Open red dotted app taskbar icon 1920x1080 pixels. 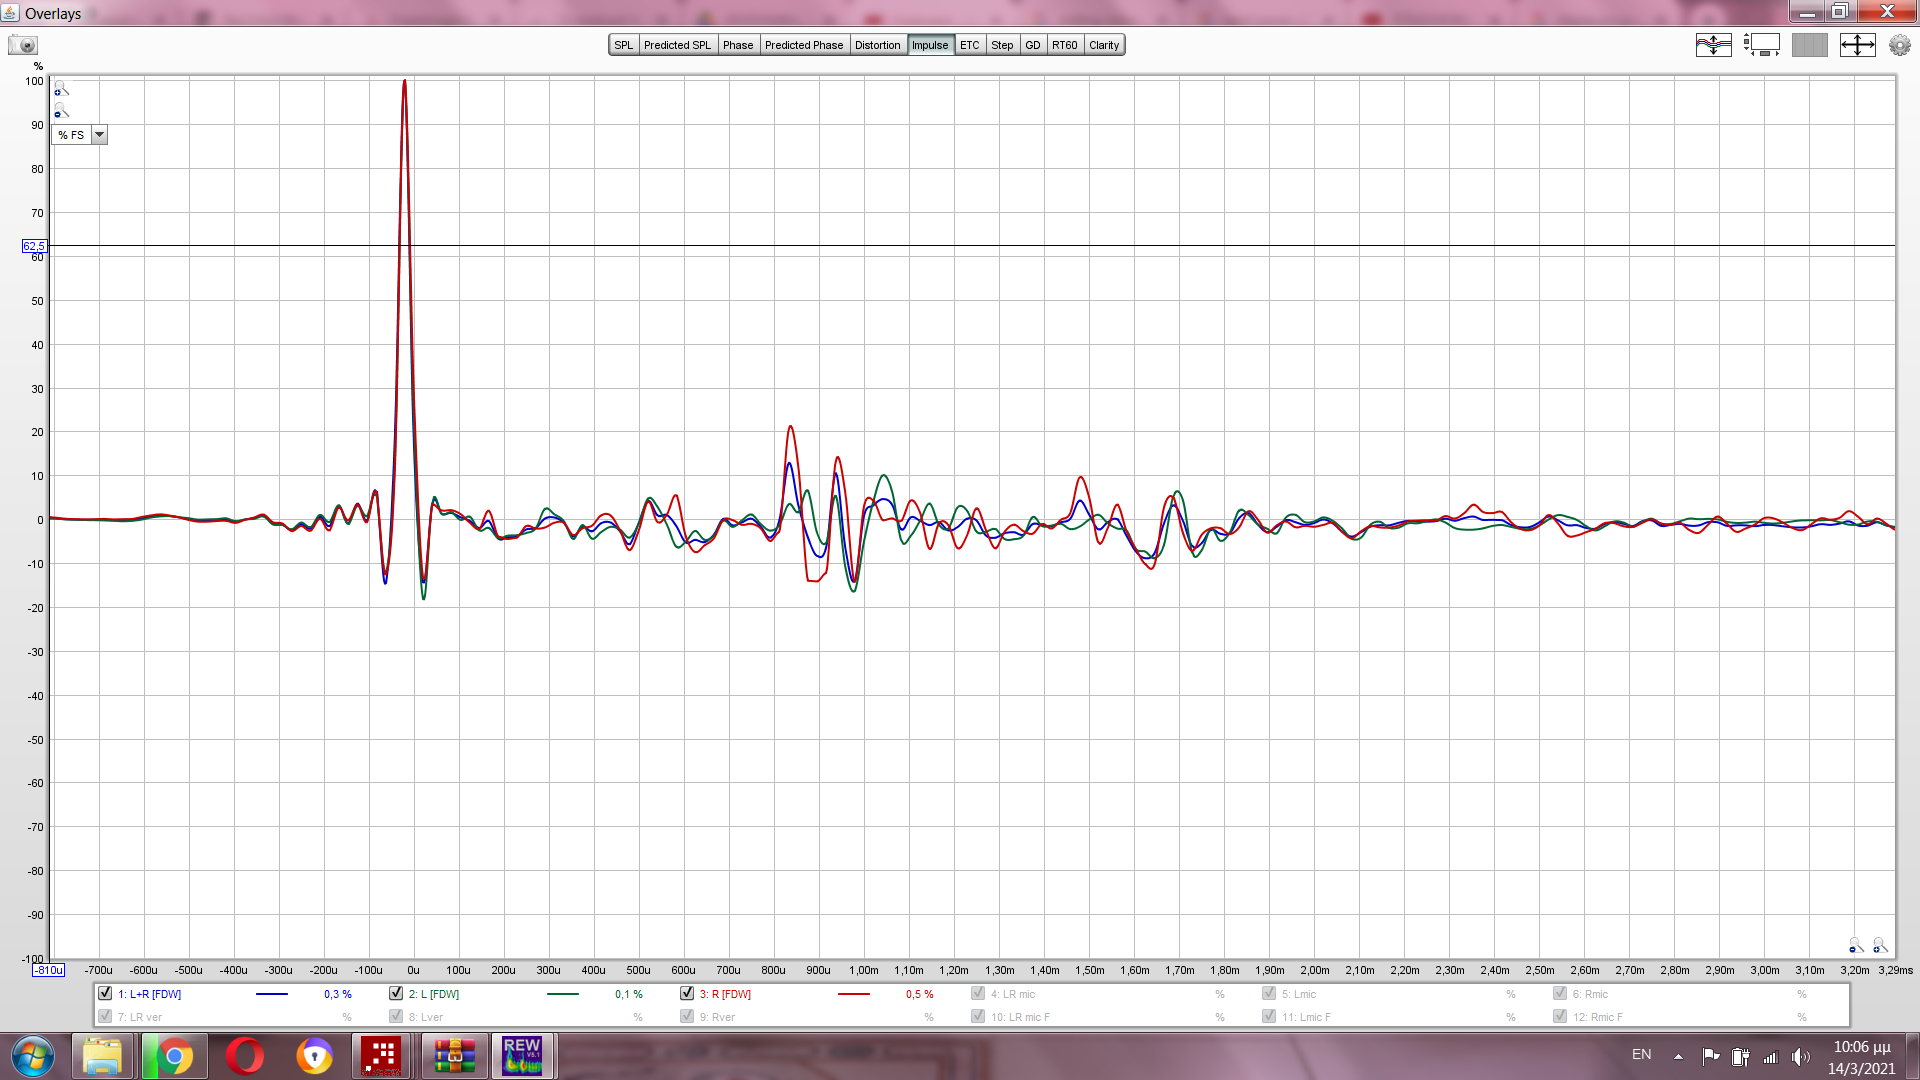pos(381,1056)
